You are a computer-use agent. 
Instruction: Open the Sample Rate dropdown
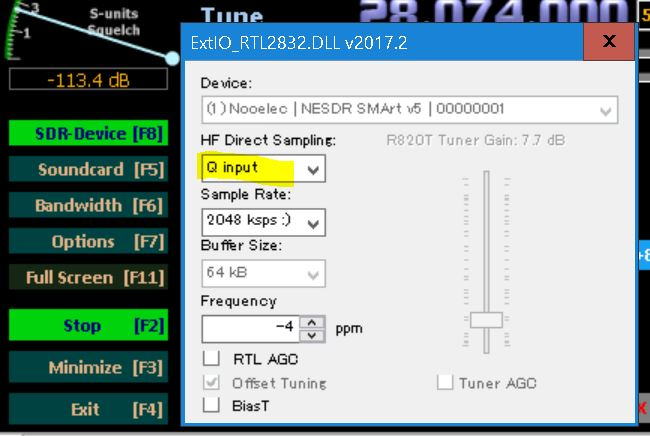tap(264, 223)
